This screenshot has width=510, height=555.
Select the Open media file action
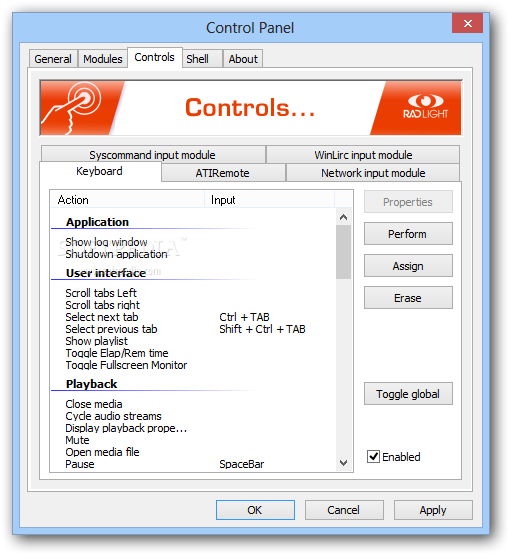pyautogui.click(x=102, y=452)
